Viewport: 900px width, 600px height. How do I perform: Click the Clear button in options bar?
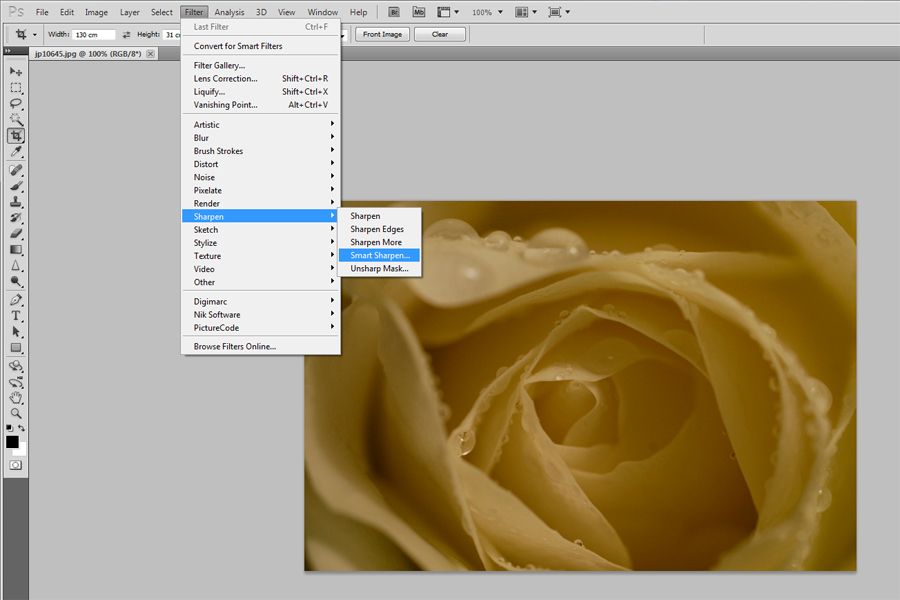440,34
